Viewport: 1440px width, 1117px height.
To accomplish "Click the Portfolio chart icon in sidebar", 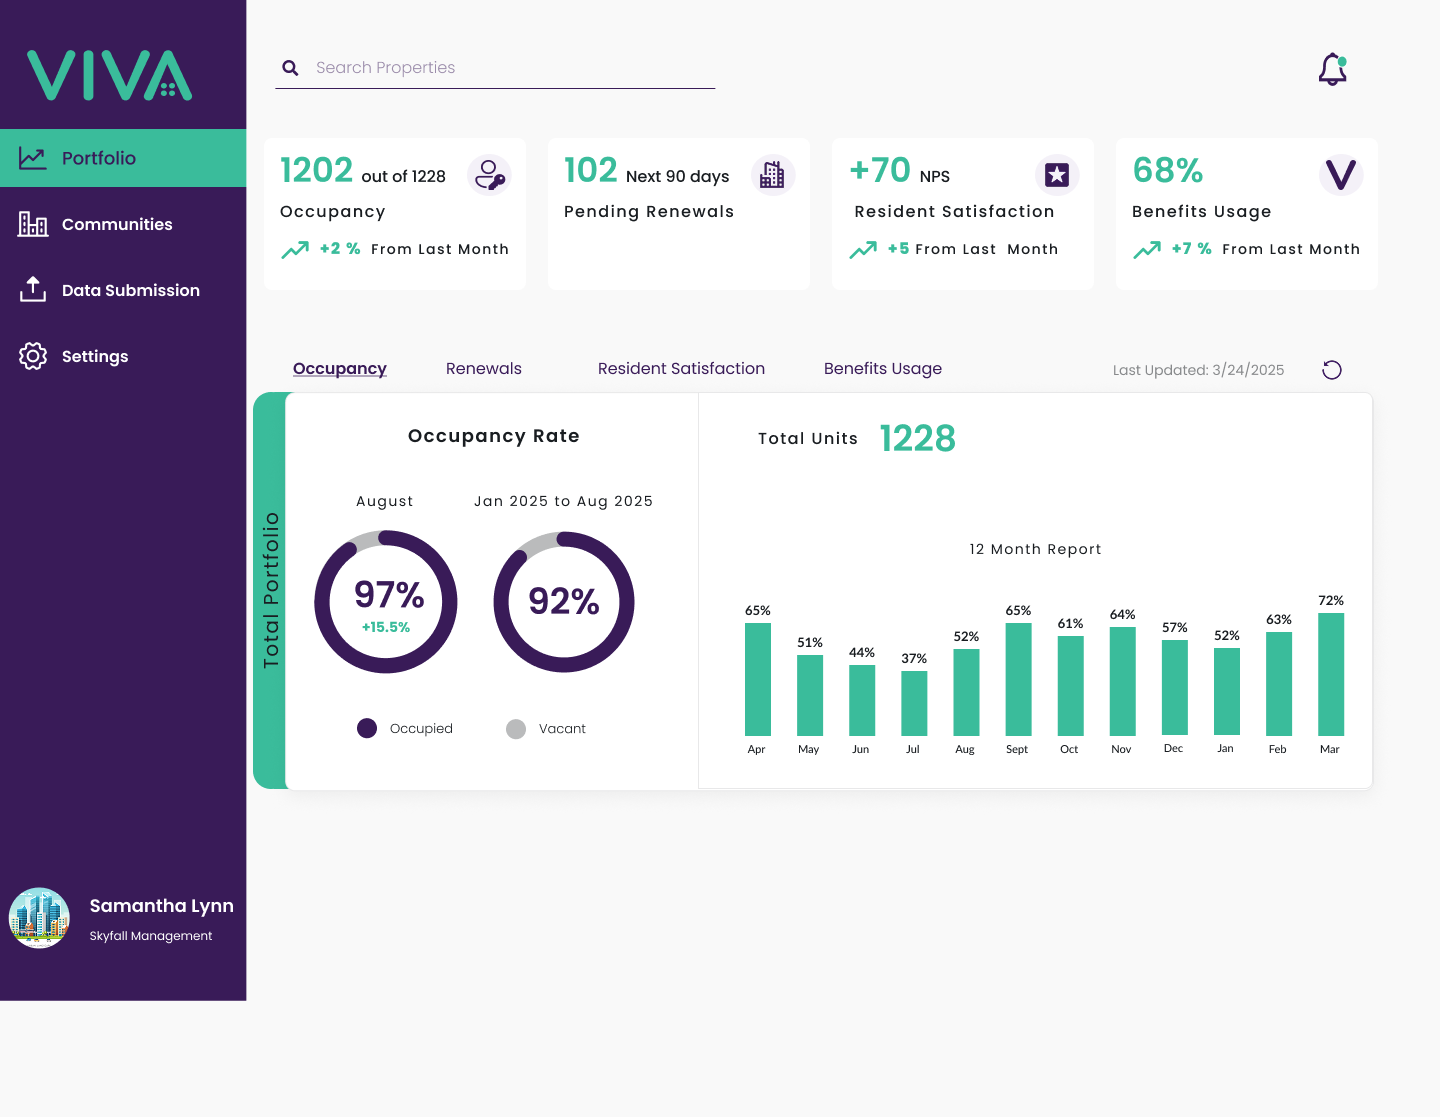I will pyautogui.click(x=33, y=158).
